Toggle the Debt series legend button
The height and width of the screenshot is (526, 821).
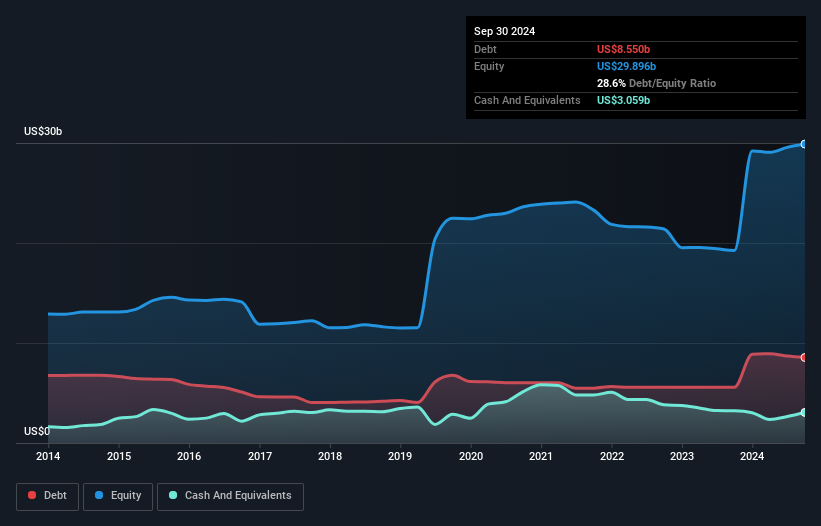coord(48,496)
